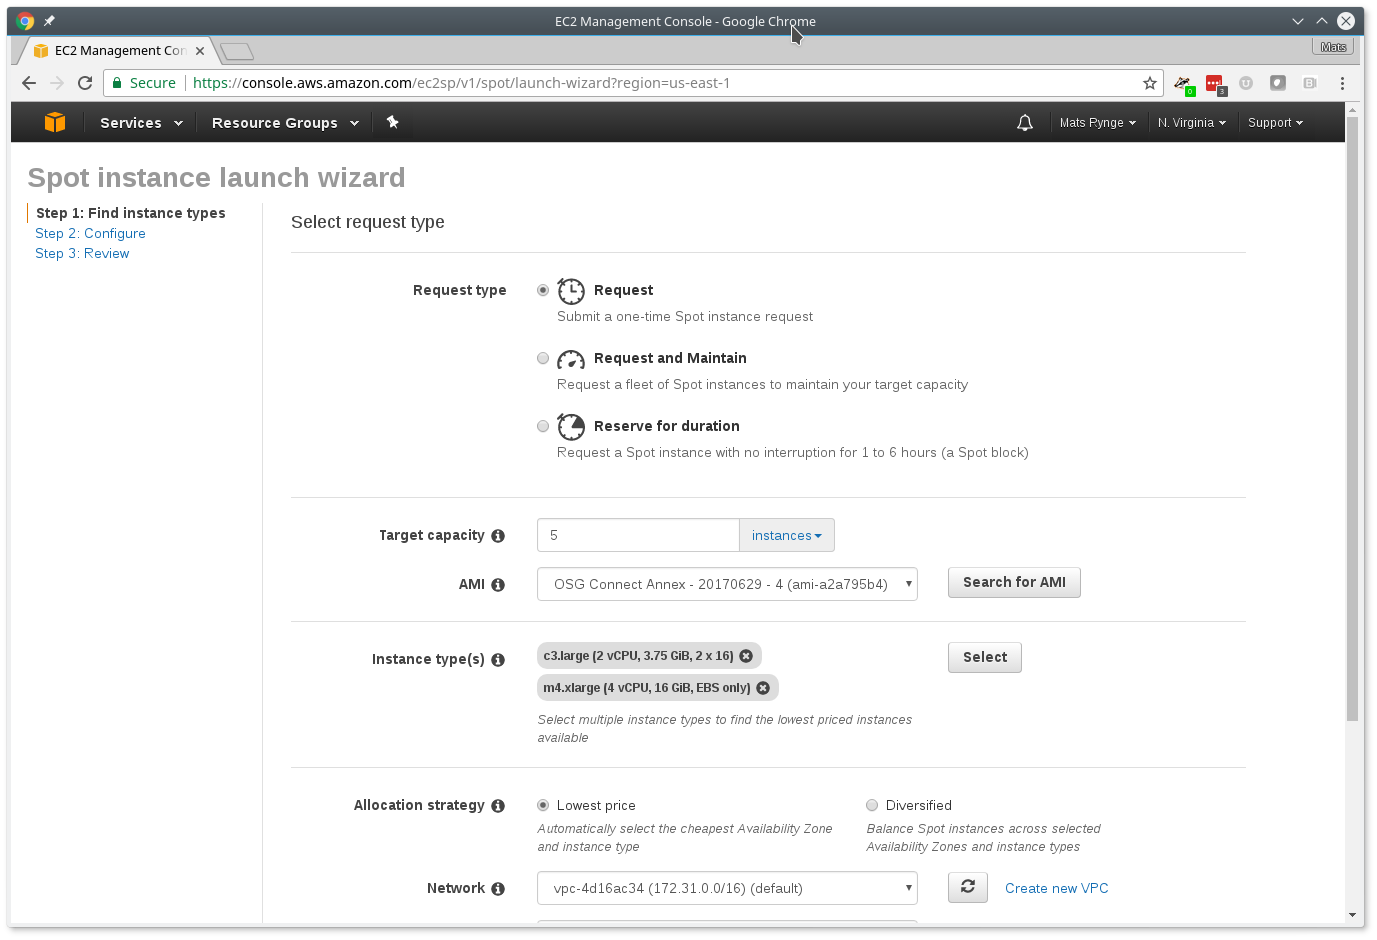1377x940 pixels.
Task: Go to Step 2: Configure
Action: point(90,233)
